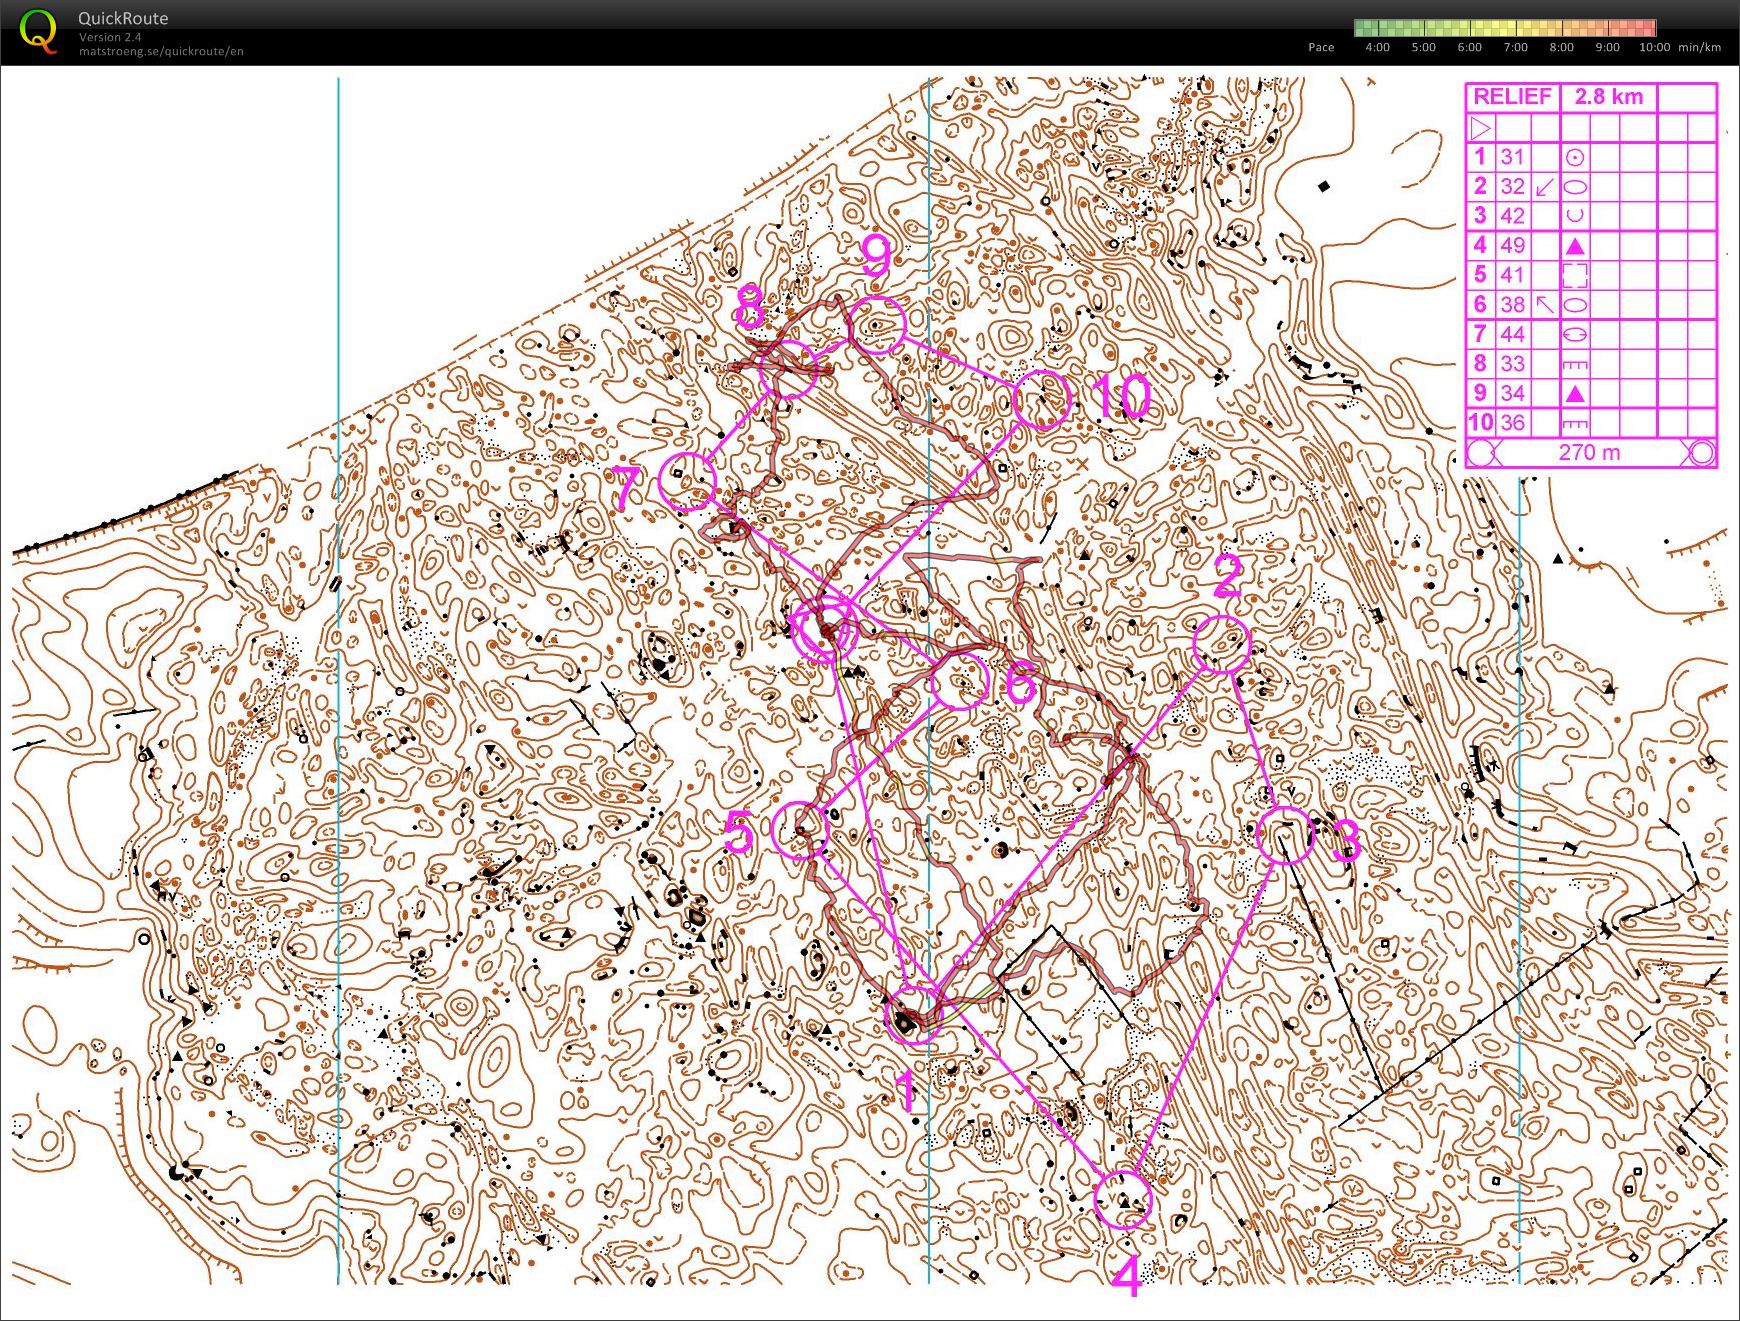Click the start triangle in control sheet

click(x=1480, y=128)
